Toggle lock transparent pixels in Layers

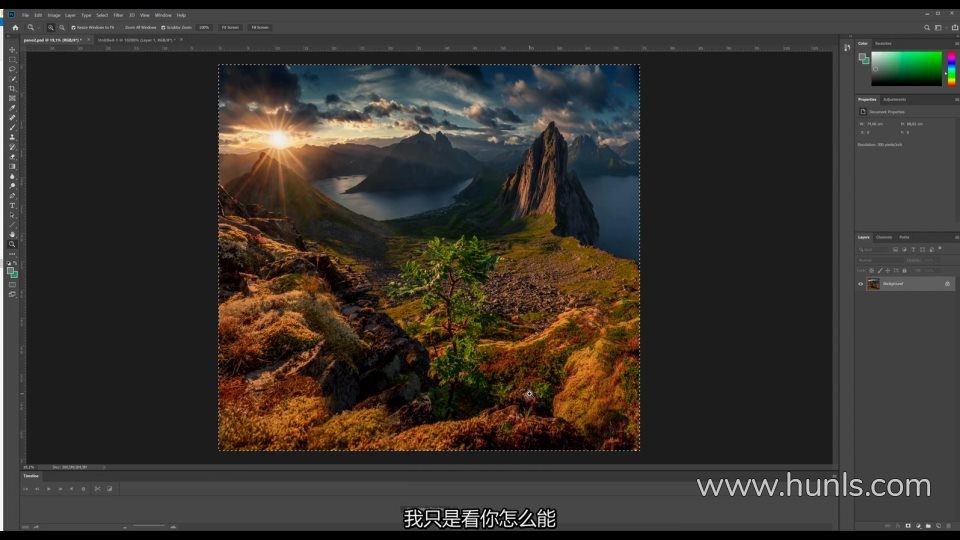tap(871, 271)
